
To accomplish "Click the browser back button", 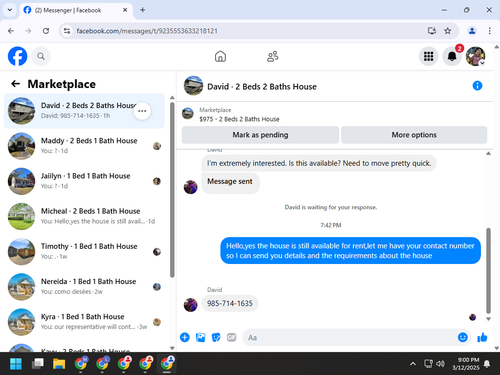I will 11,31.
